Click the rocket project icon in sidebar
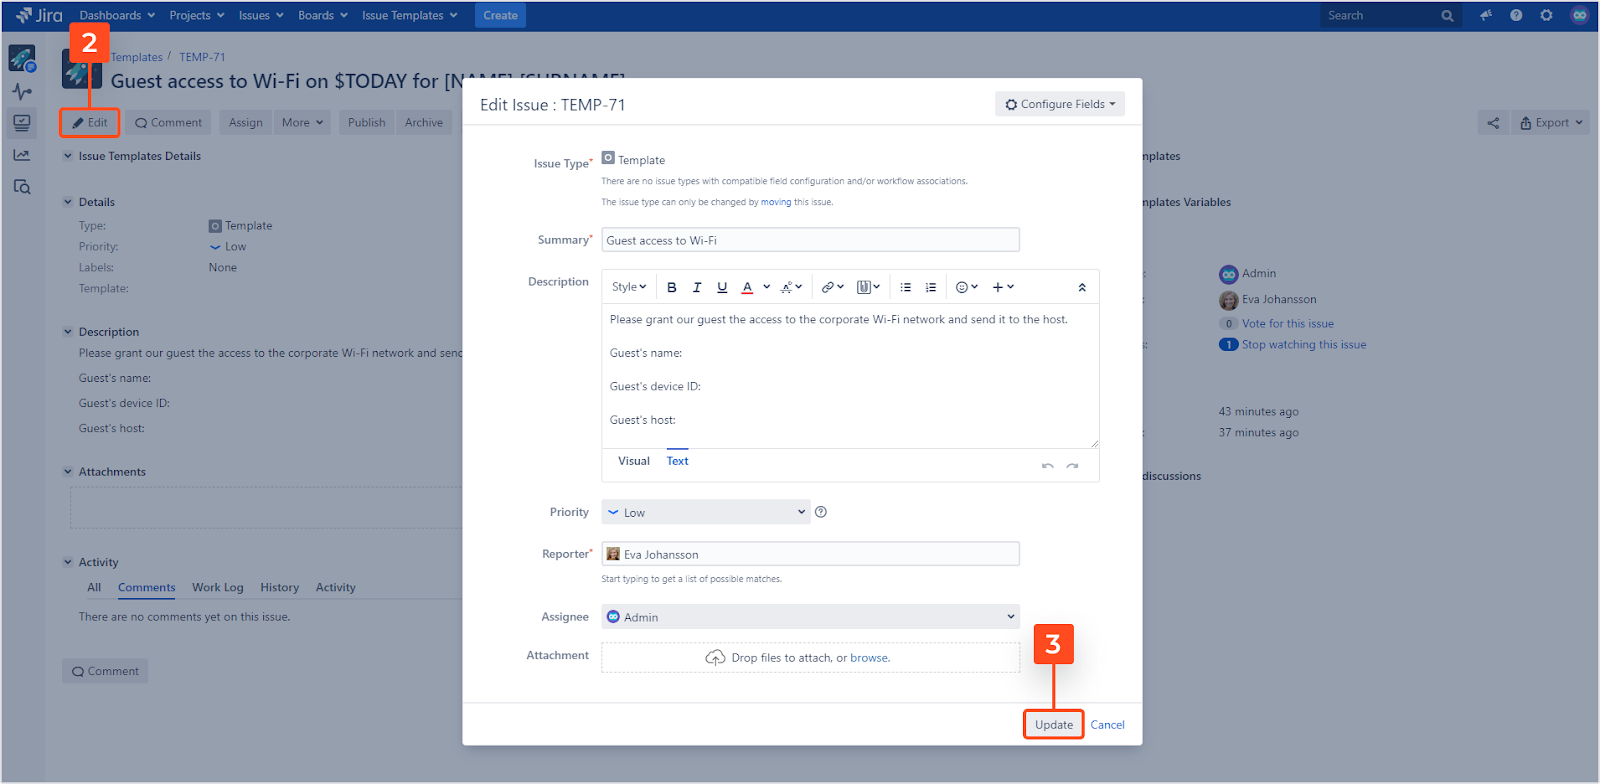The image size is (1600, 784). (x=22, y=59)
